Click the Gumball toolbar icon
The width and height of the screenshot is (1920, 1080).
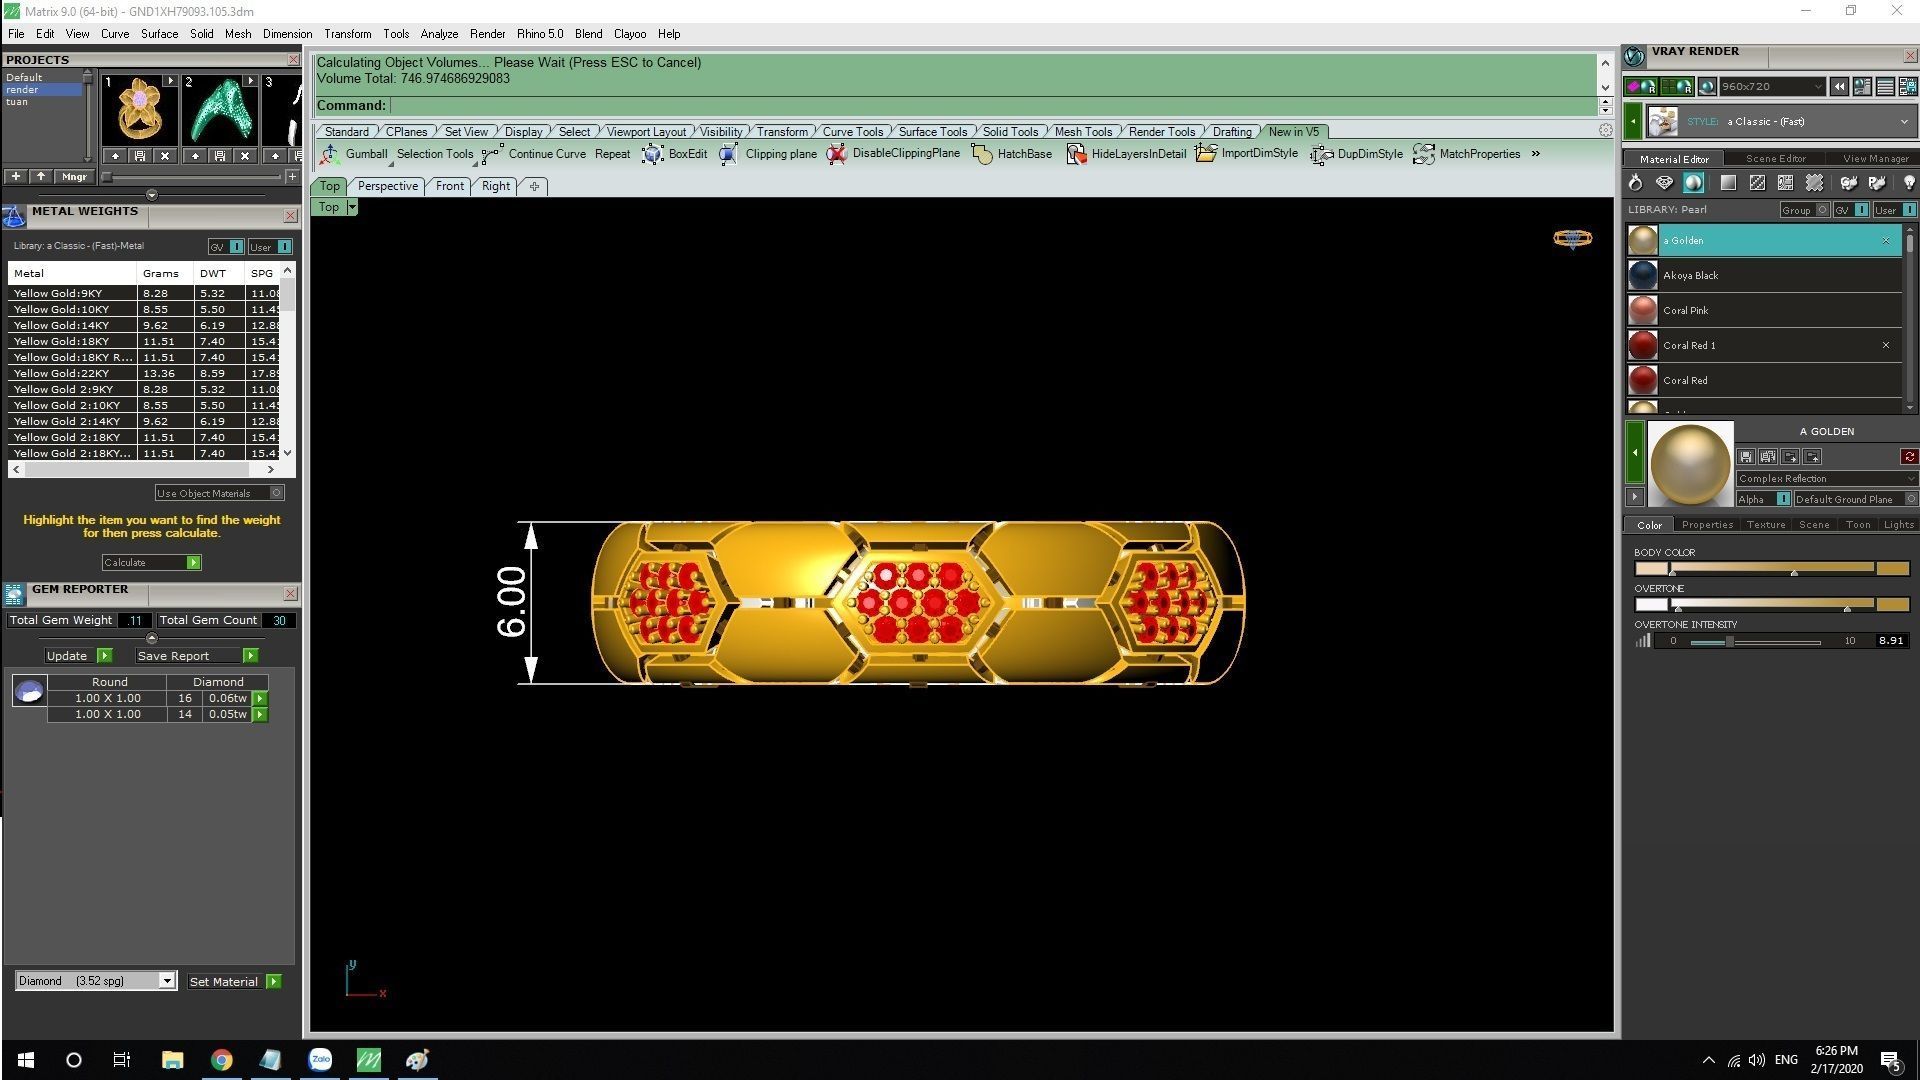pyautogui.click(x=329, y=154)
